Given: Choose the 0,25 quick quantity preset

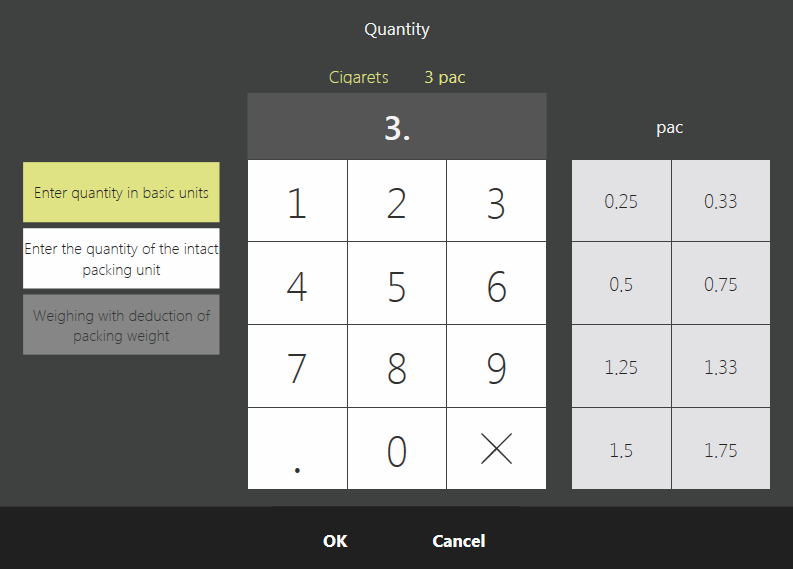Looking at the screenshot, I should tap(621, 201).
